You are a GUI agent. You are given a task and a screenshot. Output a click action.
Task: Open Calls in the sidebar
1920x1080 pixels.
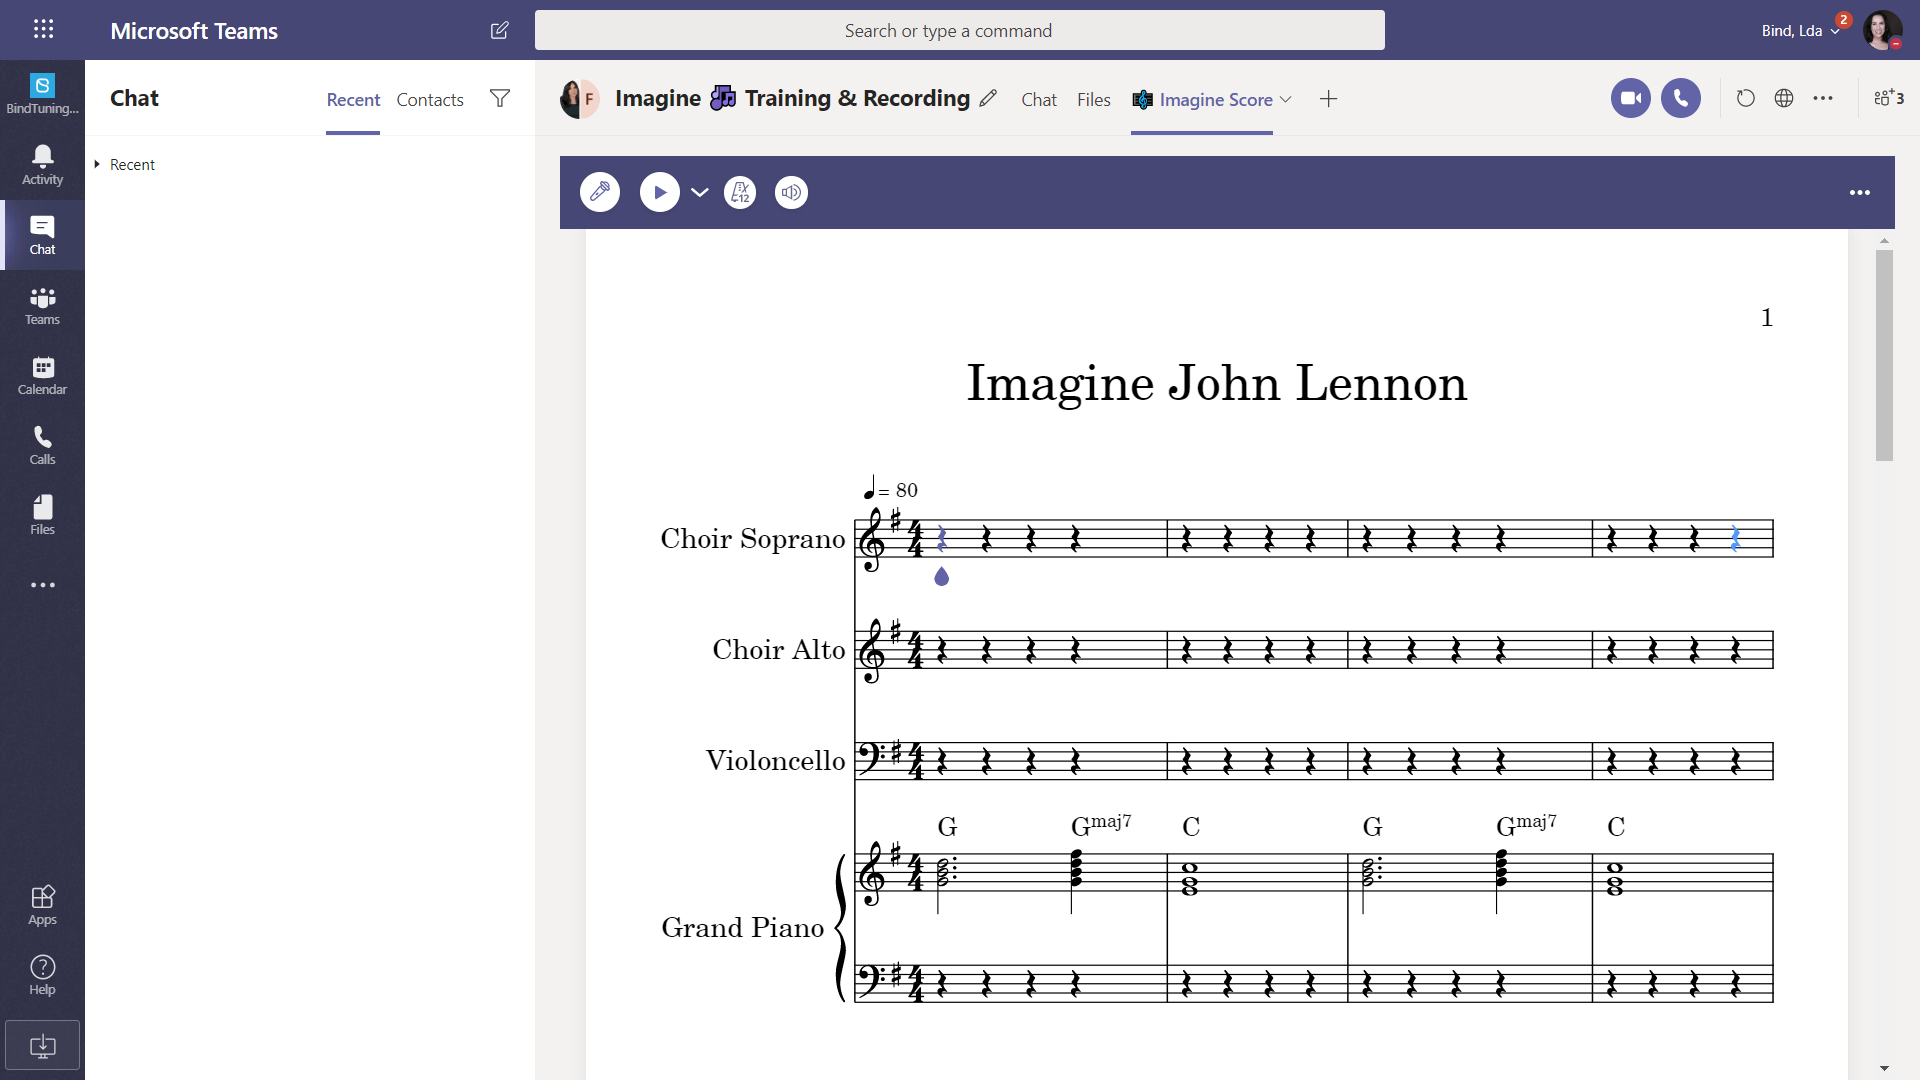click(42, 445)
